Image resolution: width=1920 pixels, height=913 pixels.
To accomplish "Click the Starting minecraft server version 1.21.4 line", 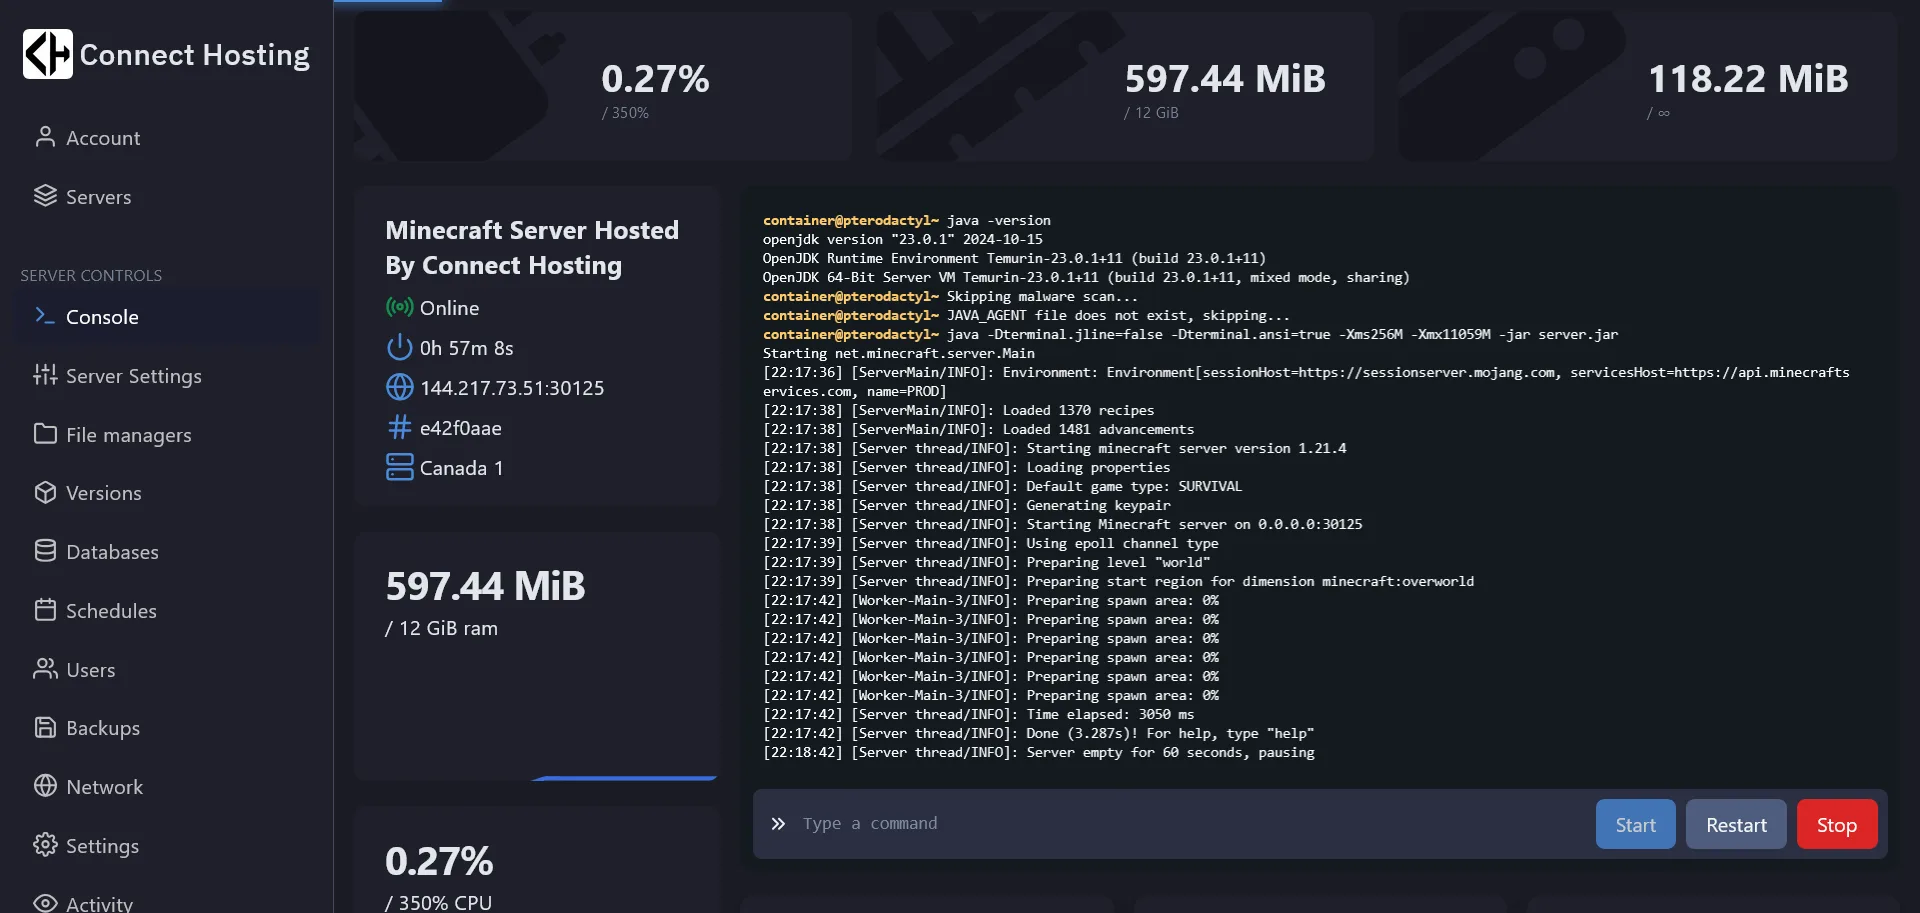I will tap(1054, 448).
